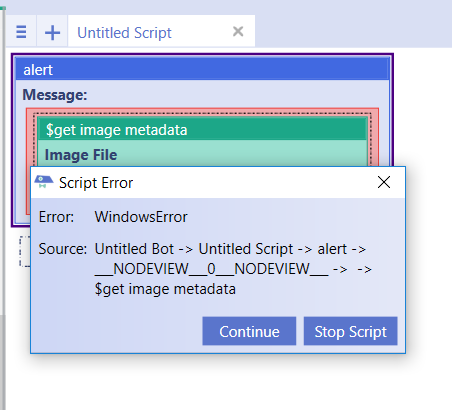Click the vertical splitter bar at left edge
Screen dimensions: 452x410
[3, 207]
